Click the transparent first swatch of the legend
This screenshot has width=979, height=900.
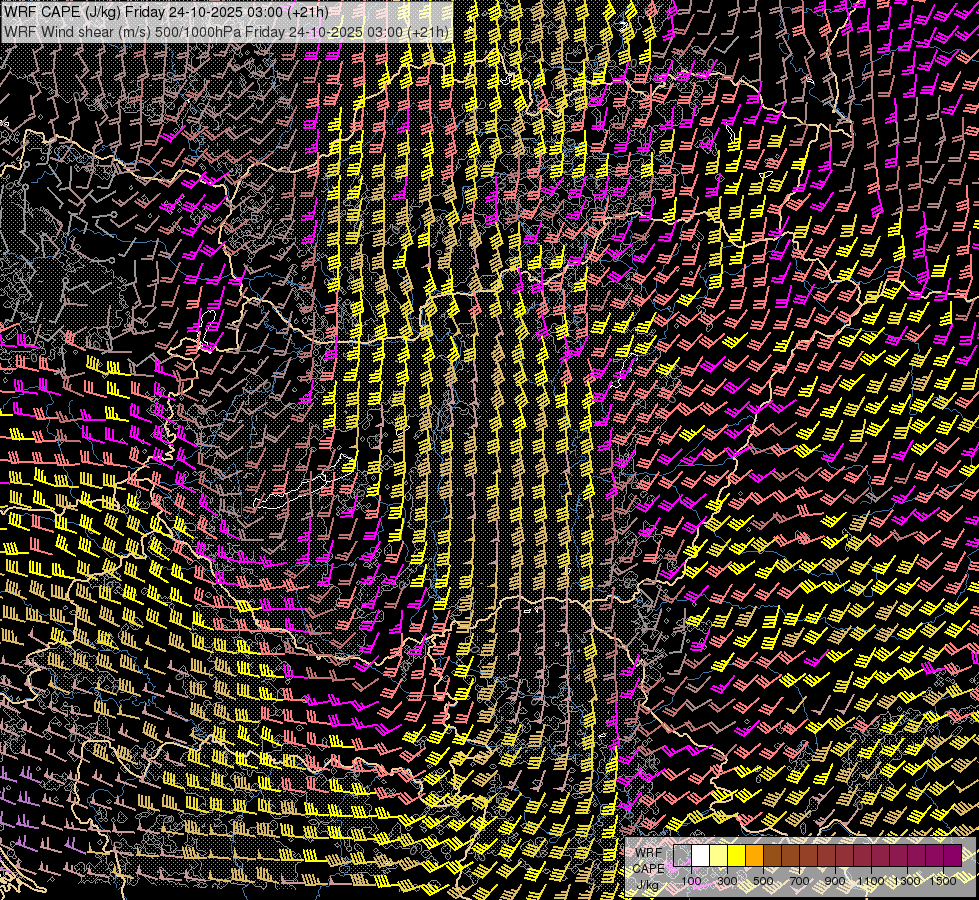(x=682, y=855)
